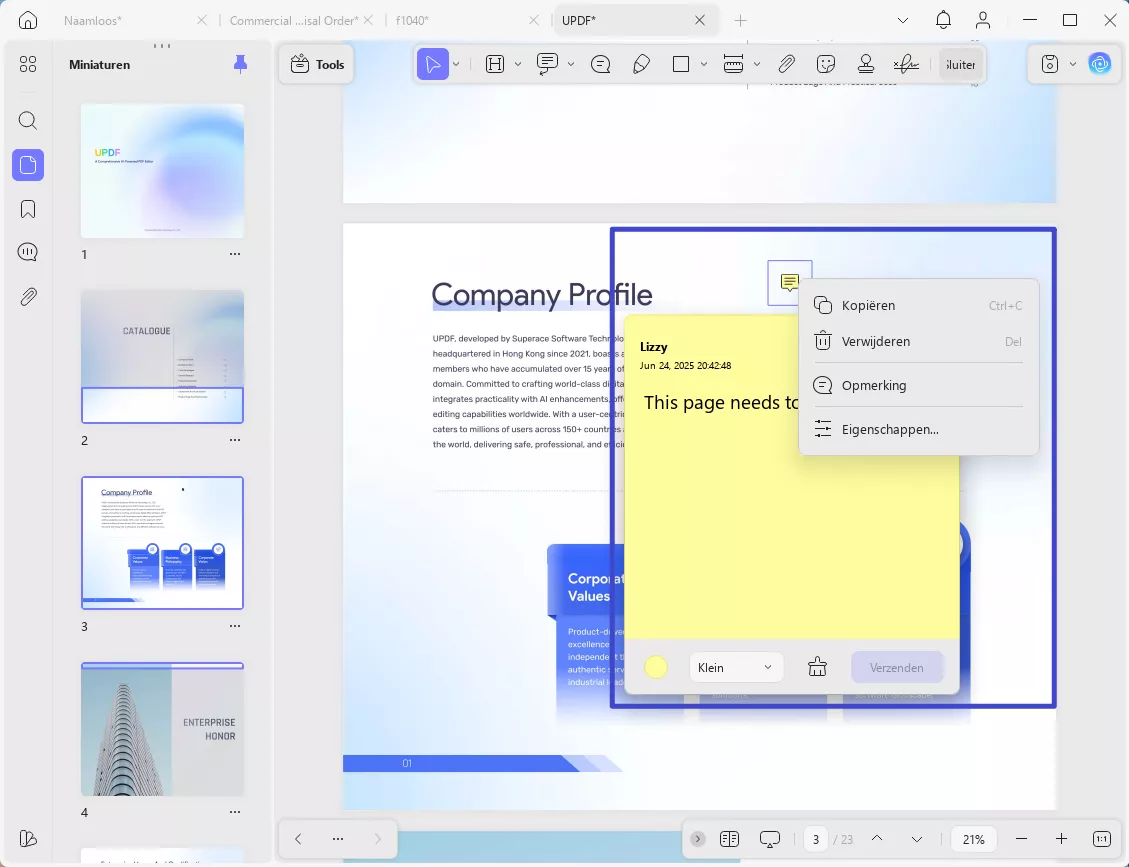Open the signature tool
The height and width of the screenshot is (867, 1129).
(906, 64)
